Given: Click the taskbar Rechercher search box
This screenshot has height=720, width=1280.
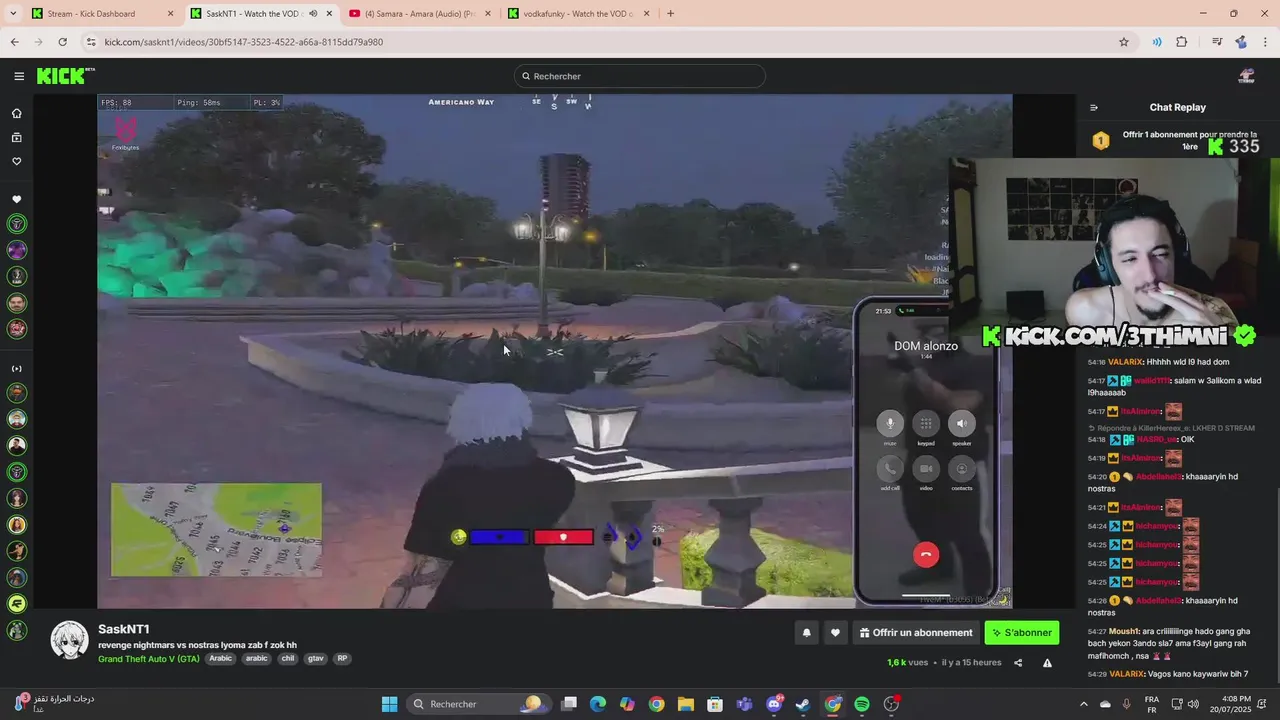Looking at the screenshot, I should click(478, 704).
